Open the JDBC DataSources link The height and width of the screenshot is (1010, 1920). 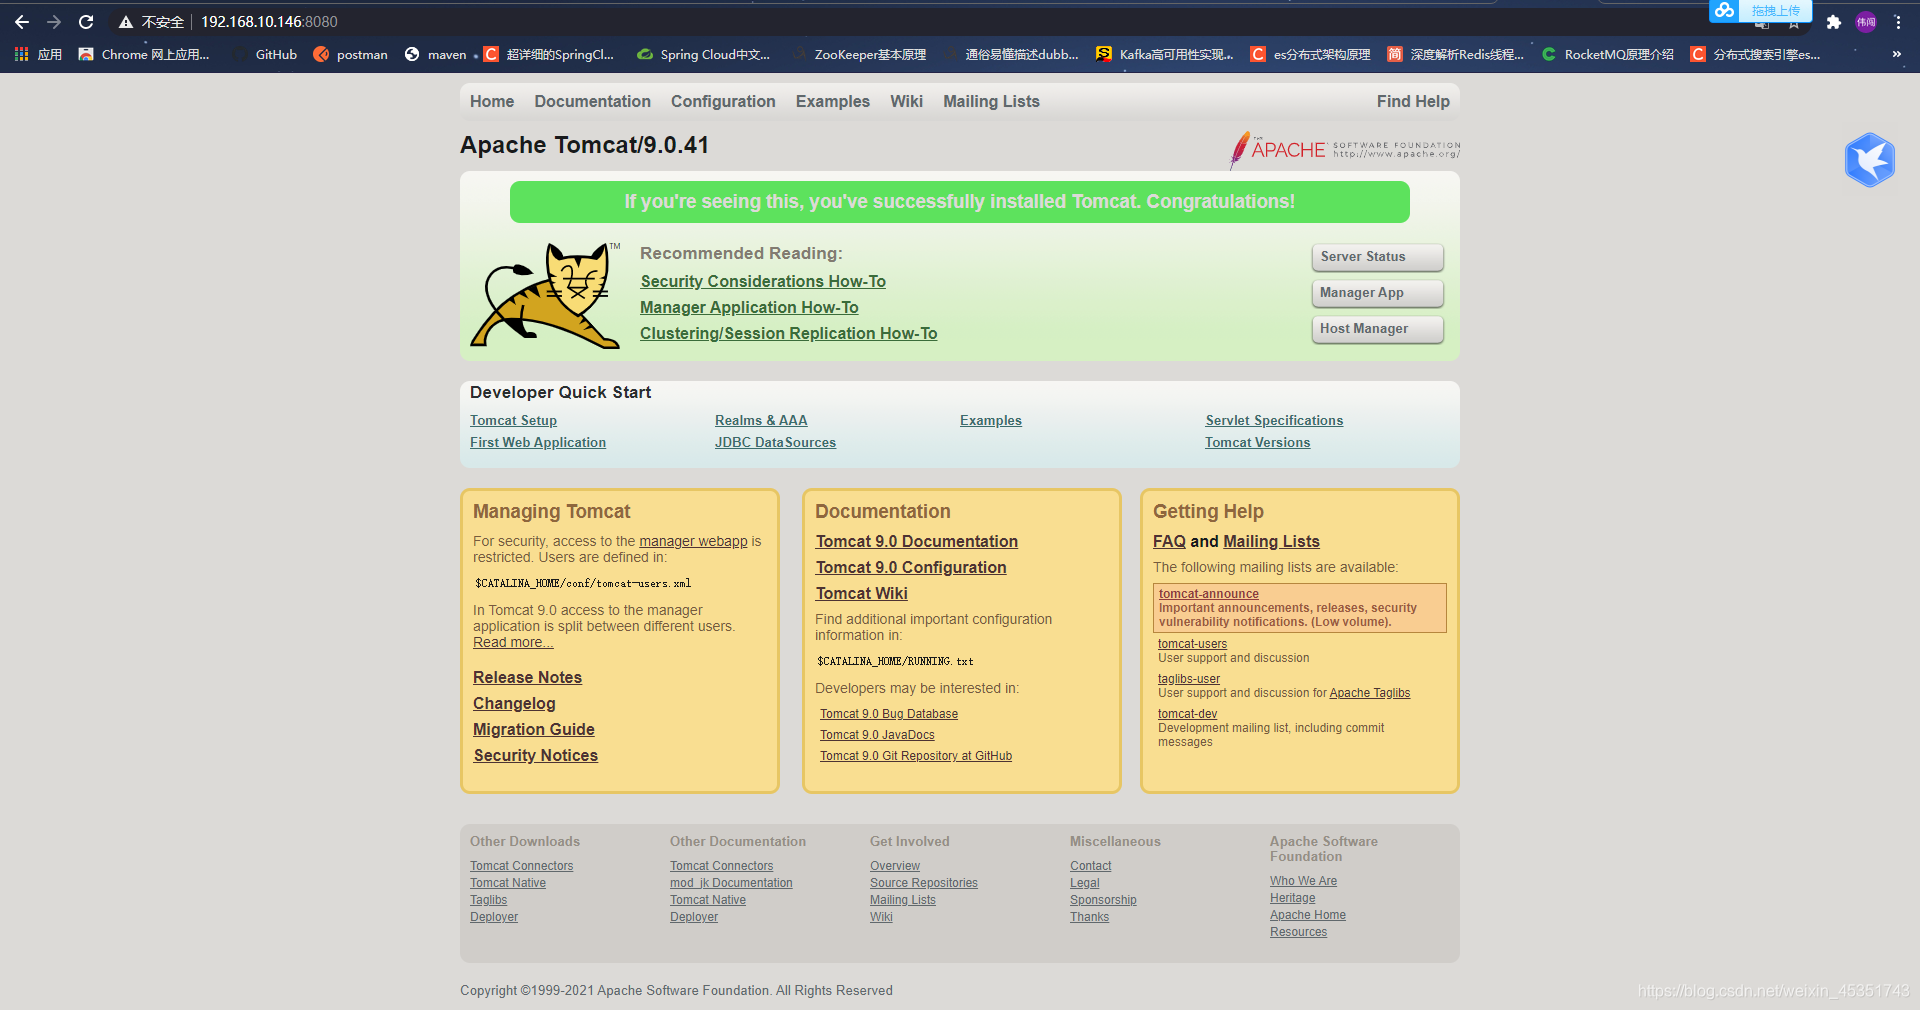pyautogui.click(x=775, y=443)
